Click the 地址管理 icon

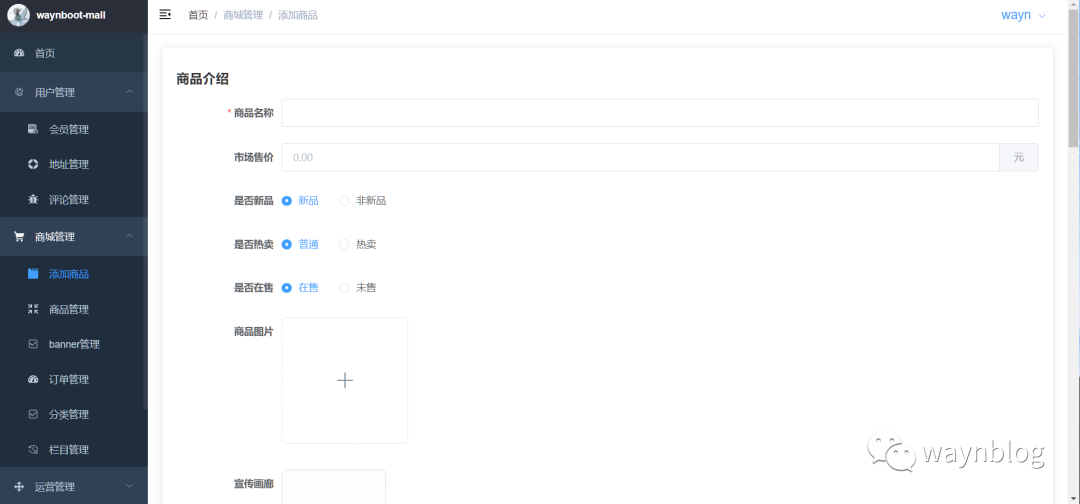pos(33,164)
